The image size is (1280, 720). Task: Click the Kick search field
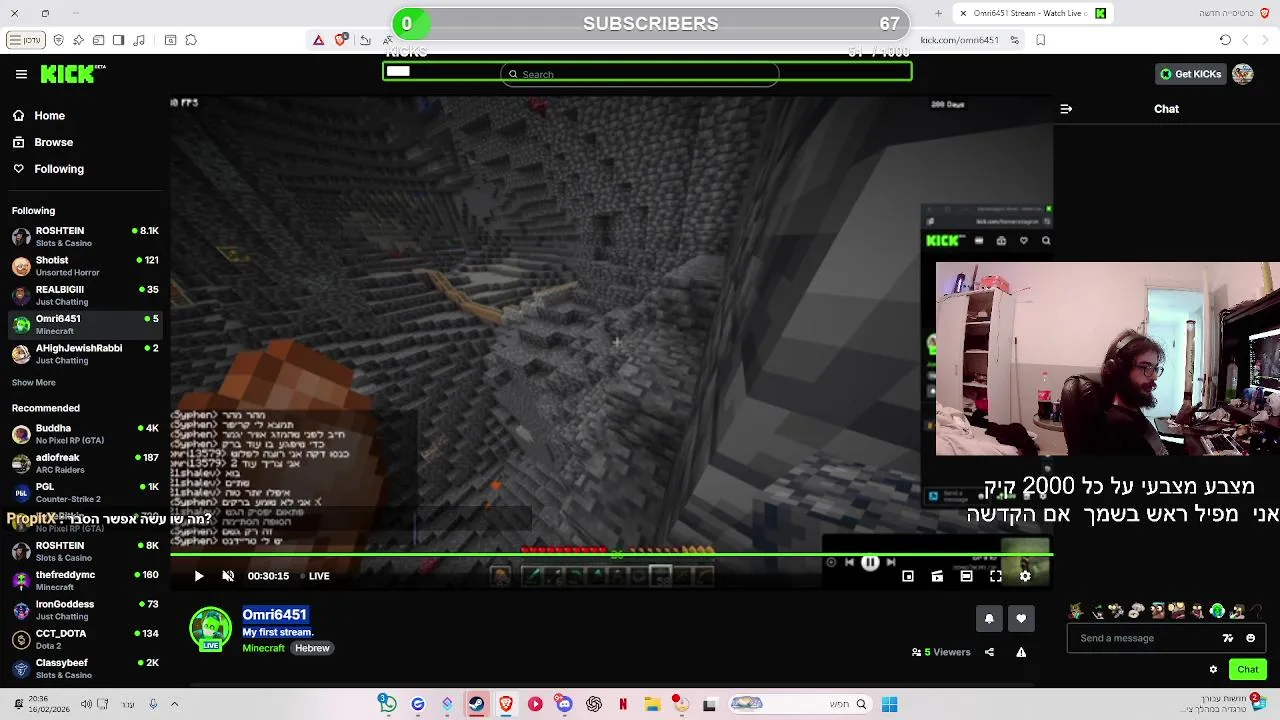[x=640, y=74]
